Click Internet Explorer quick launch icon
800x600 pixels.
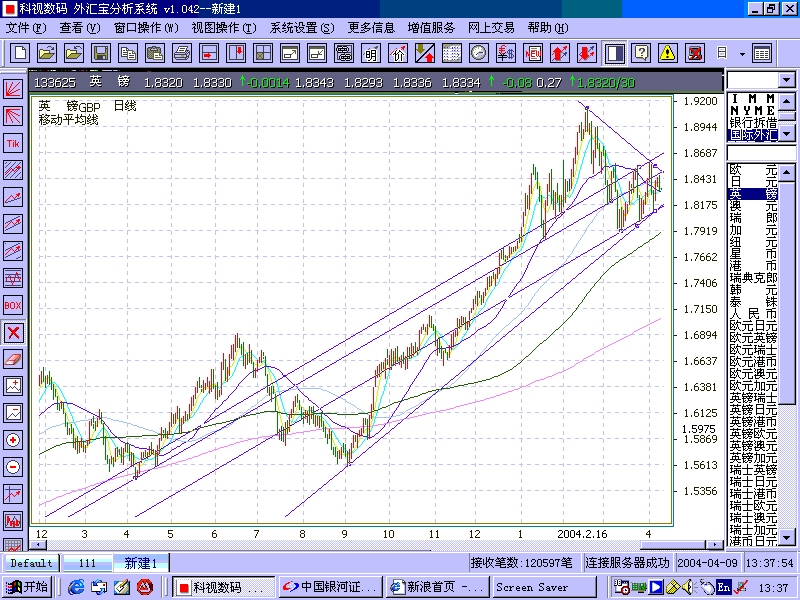[76, 587]
